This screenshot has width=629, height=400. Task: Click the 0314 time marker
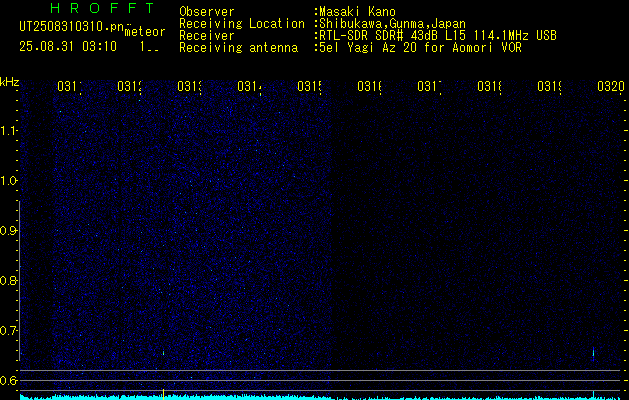[250, 86]
